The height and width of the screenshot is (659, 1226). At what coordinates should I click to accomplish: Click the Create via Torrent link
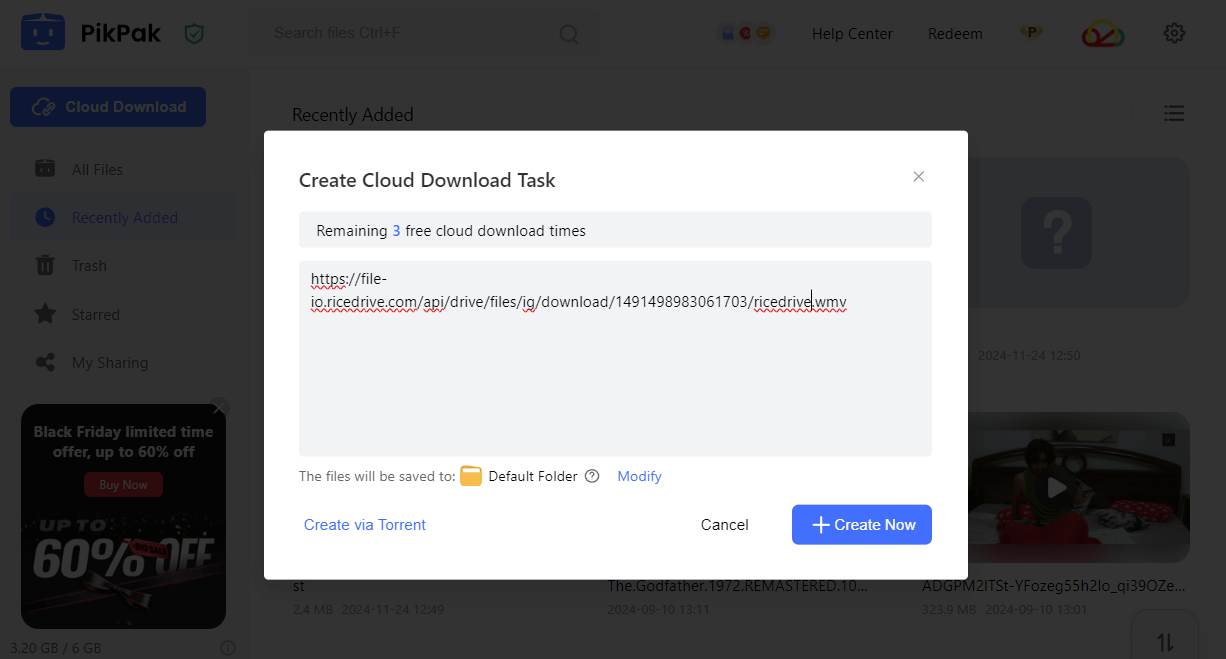point(365,525)
